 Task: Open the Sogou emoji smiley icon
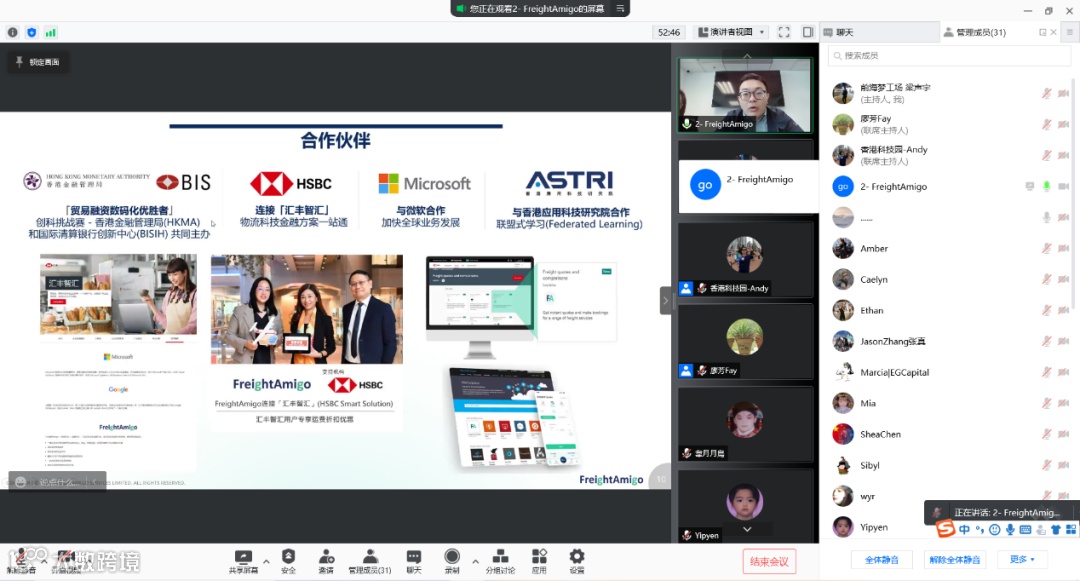click(x=995, y=529)
